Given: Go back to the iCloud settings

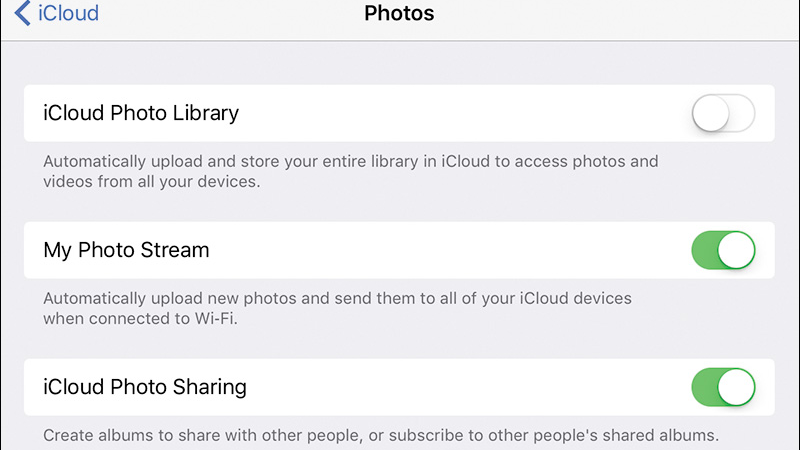Looking at the screenshot, I should click(x=57, y=13).
